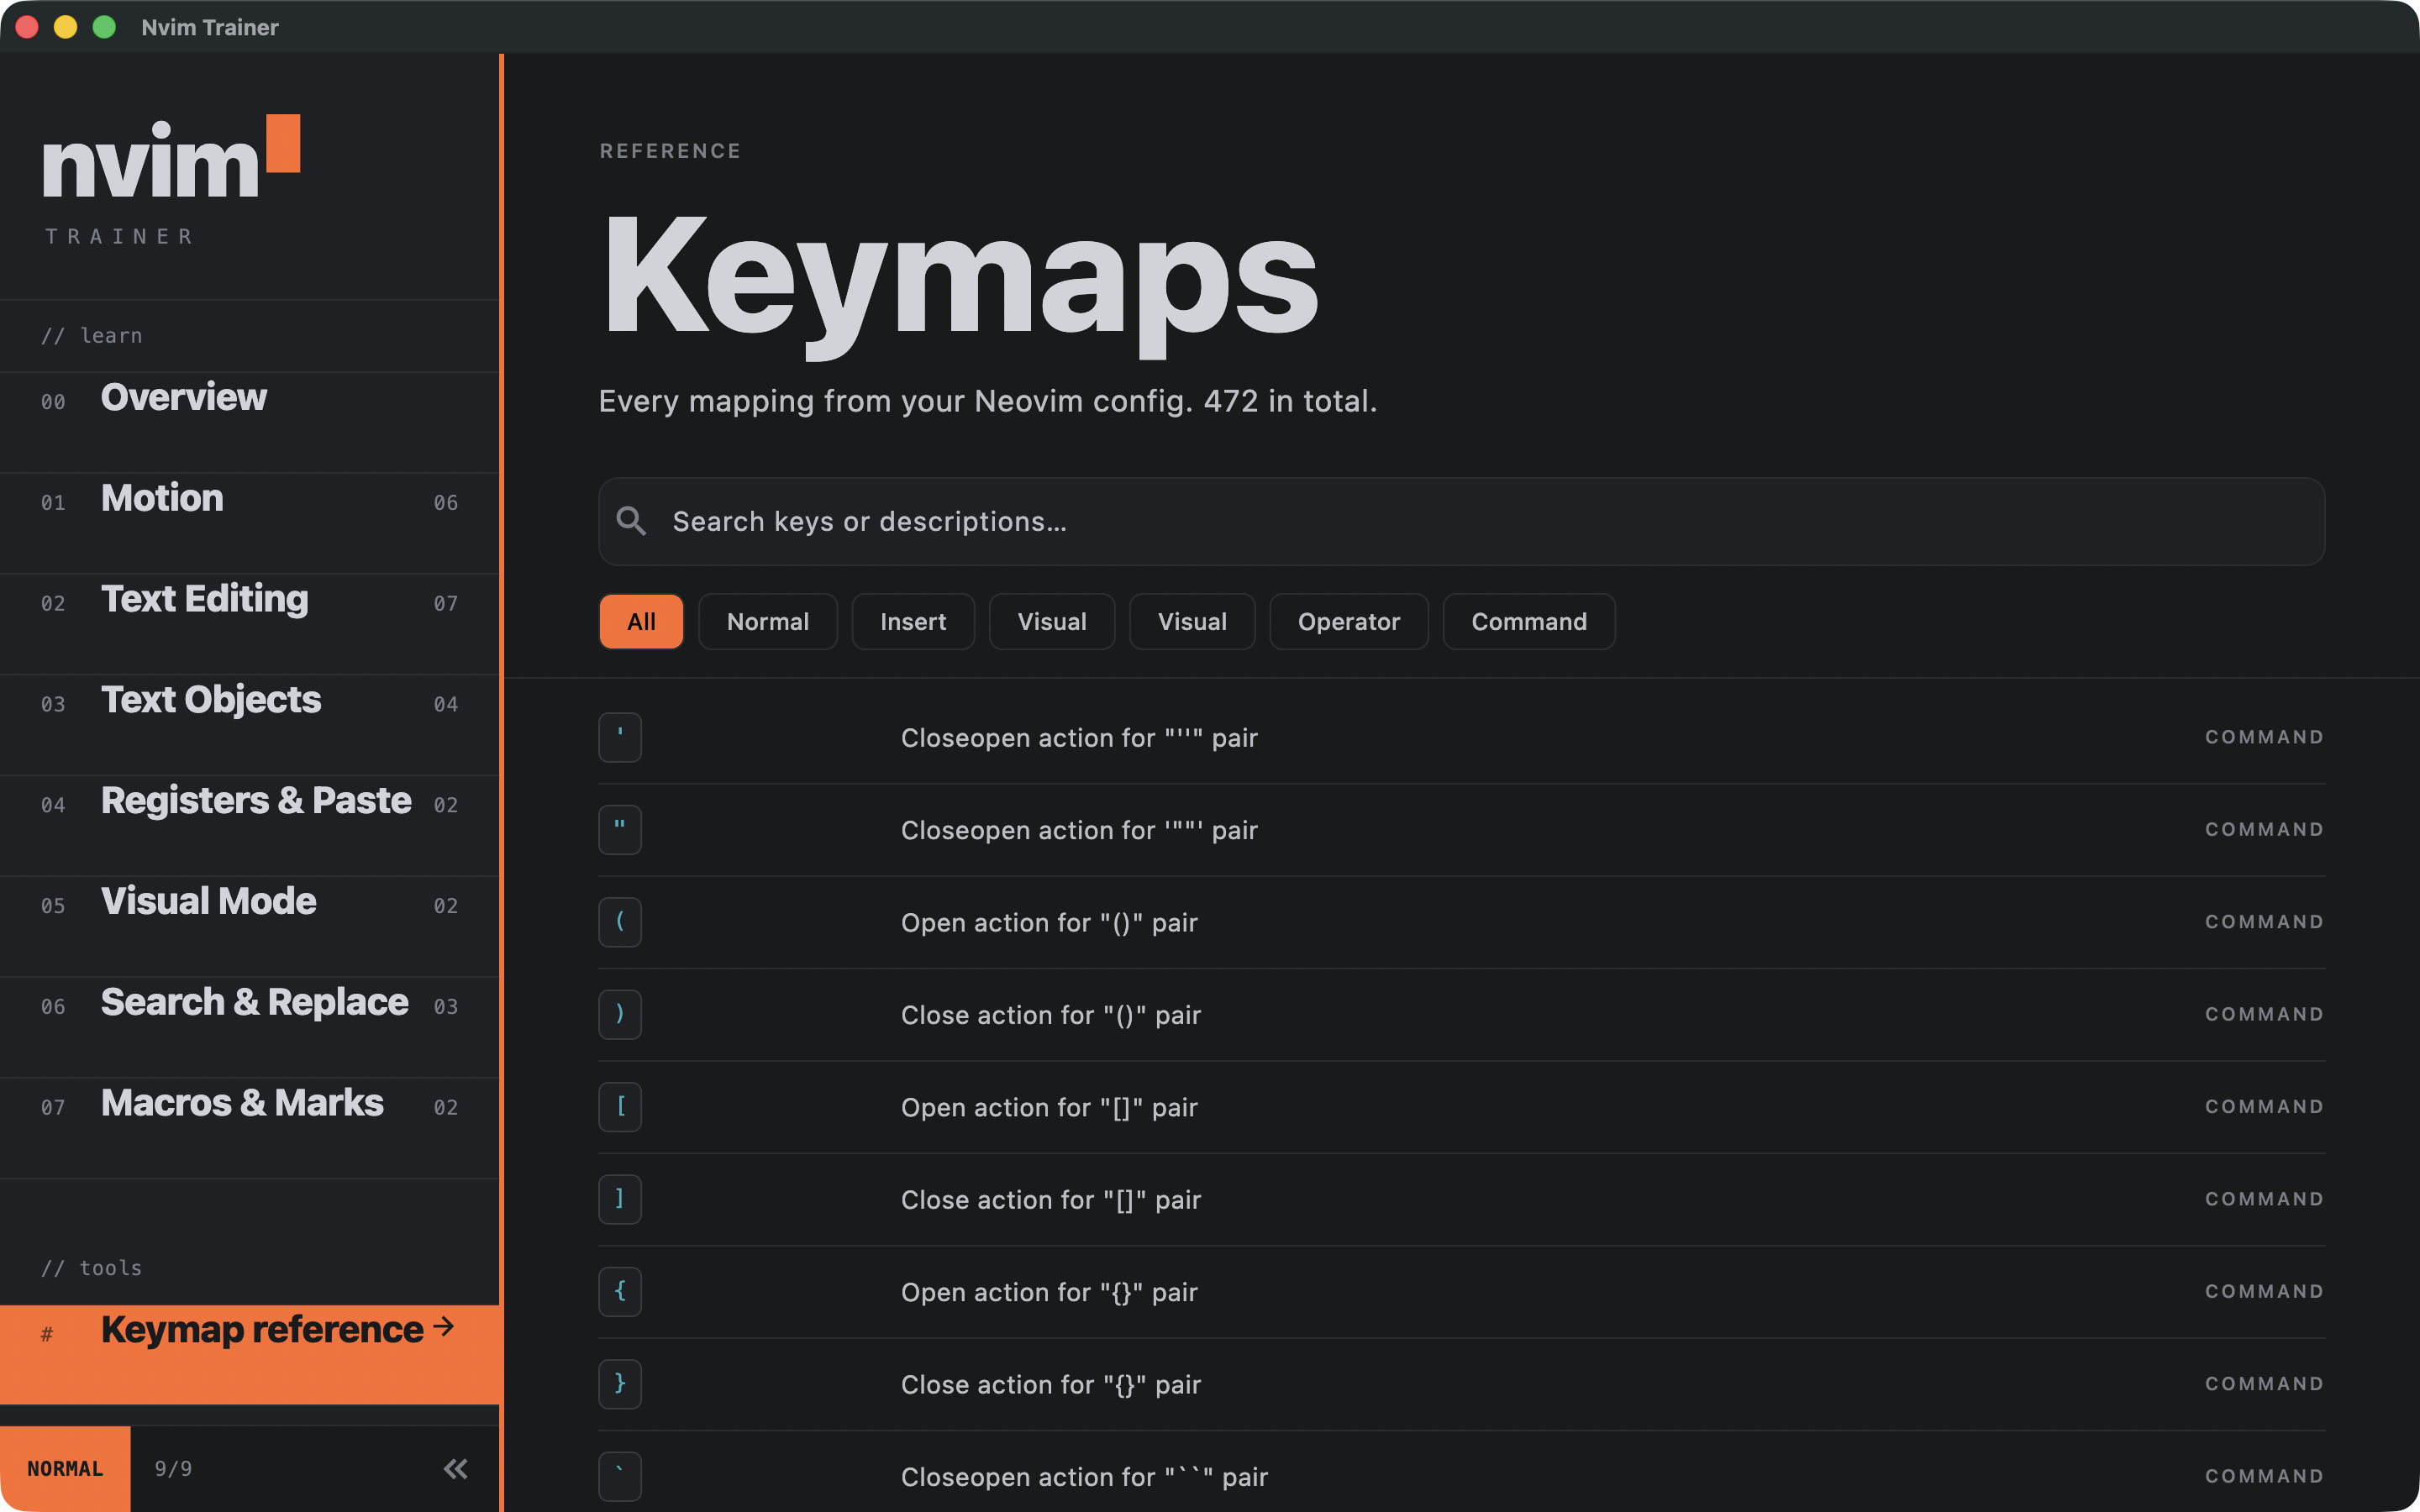Screen dimensions: 2420x1512
Task: Click 'Close action for "()" pair' description
Action: click(1051, 1015)
